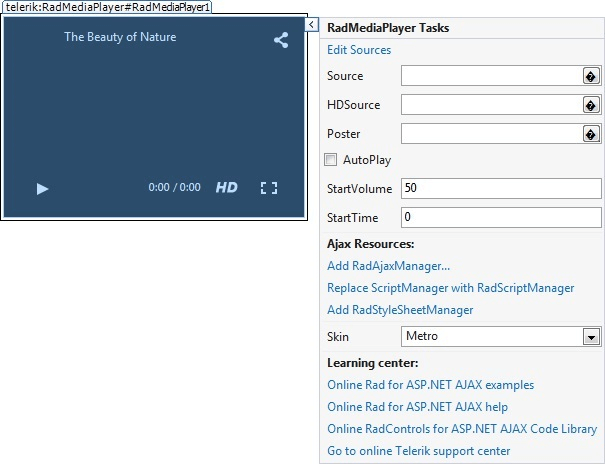The height and width of the screenshot is (464, 605).
Task: Open Online Rad for ASP.NET AJAX help
Action: click(417, 407)
